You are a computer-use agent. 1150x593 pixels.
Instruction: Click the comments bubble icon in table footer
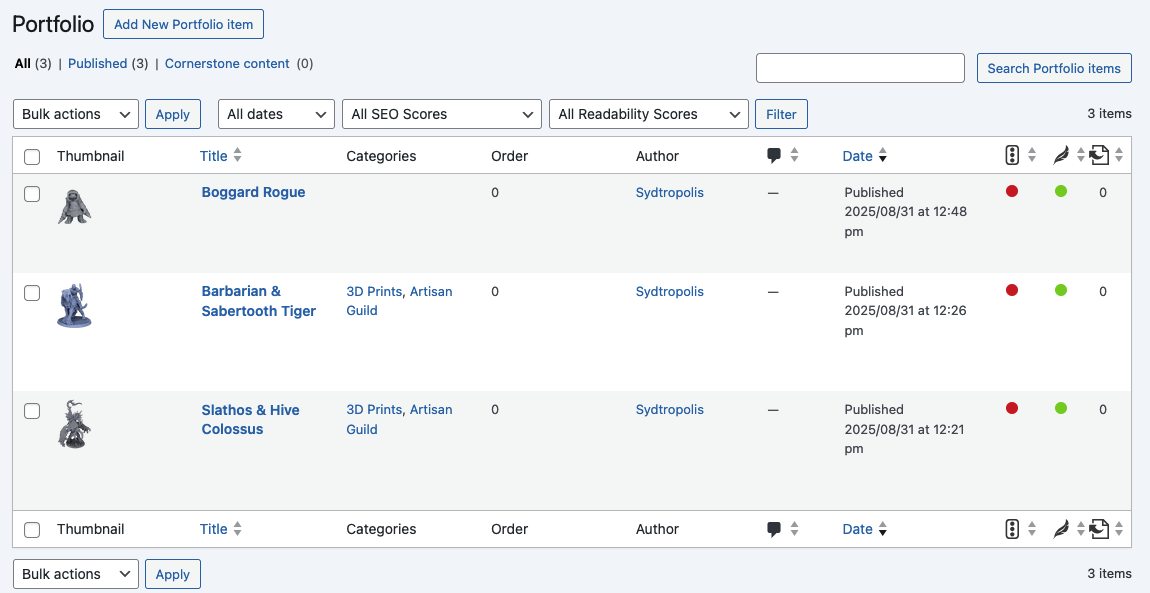pos(774,528)
